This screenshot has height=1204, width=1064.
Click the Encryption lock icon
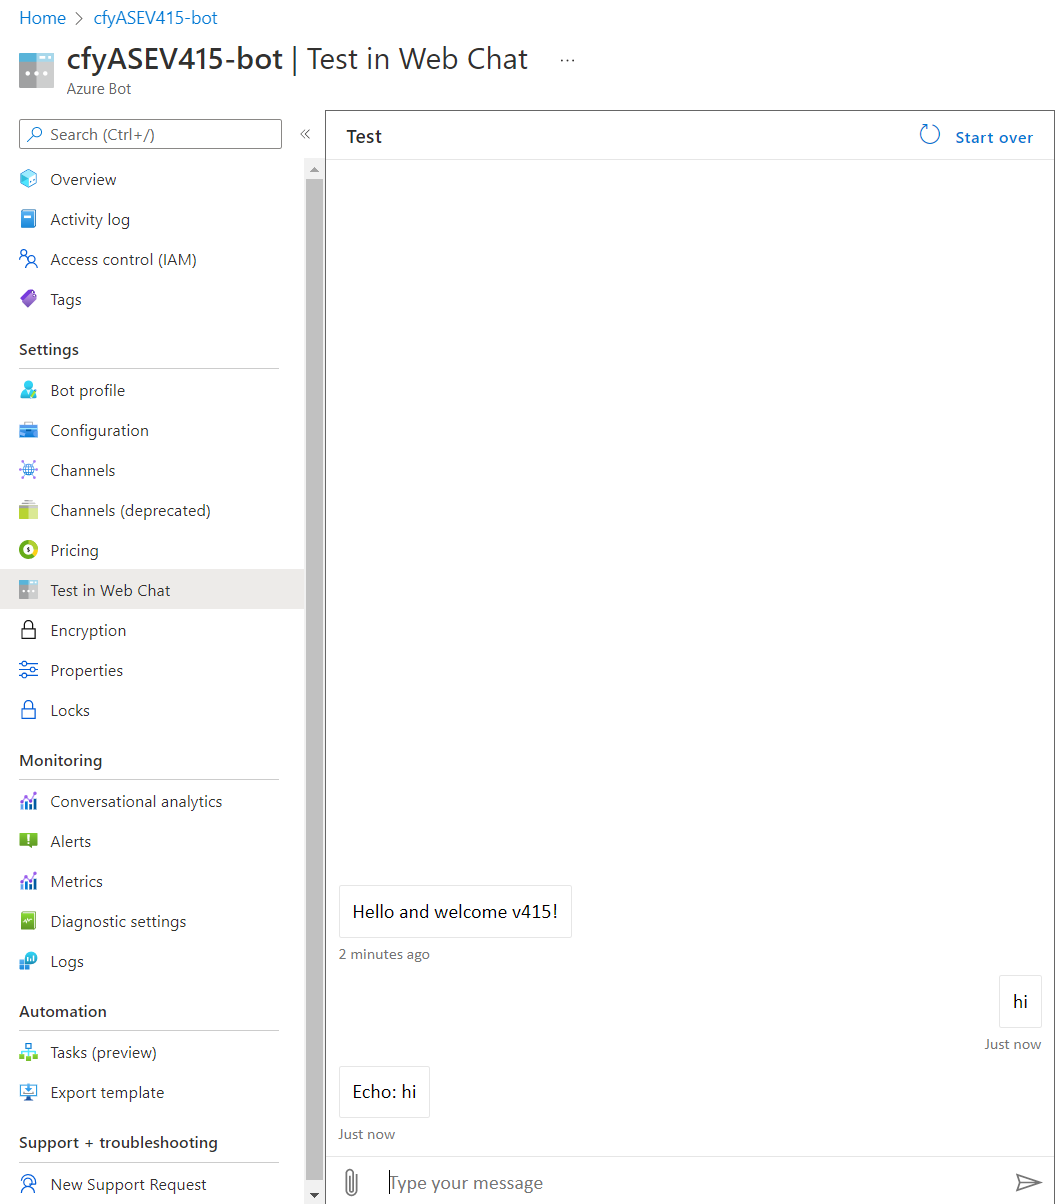click(x=29, y=630)
